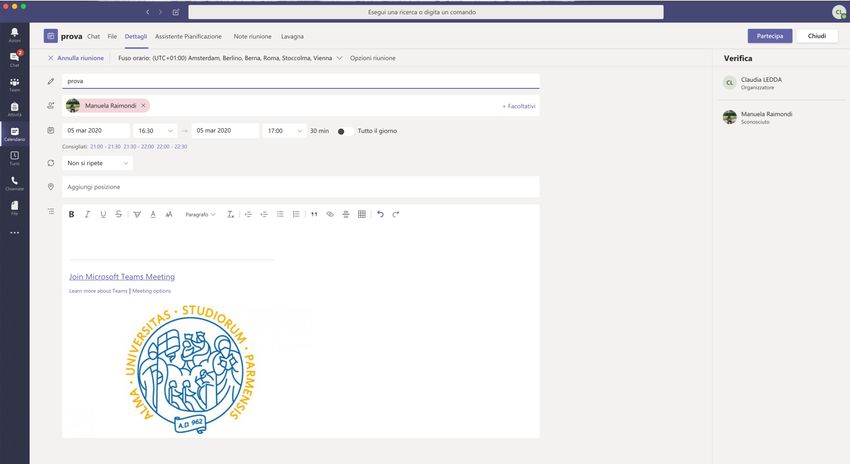The image size is (850, 464).
Task: Open the Paragrafo style dropdown
Action: (x=200, y=214)
